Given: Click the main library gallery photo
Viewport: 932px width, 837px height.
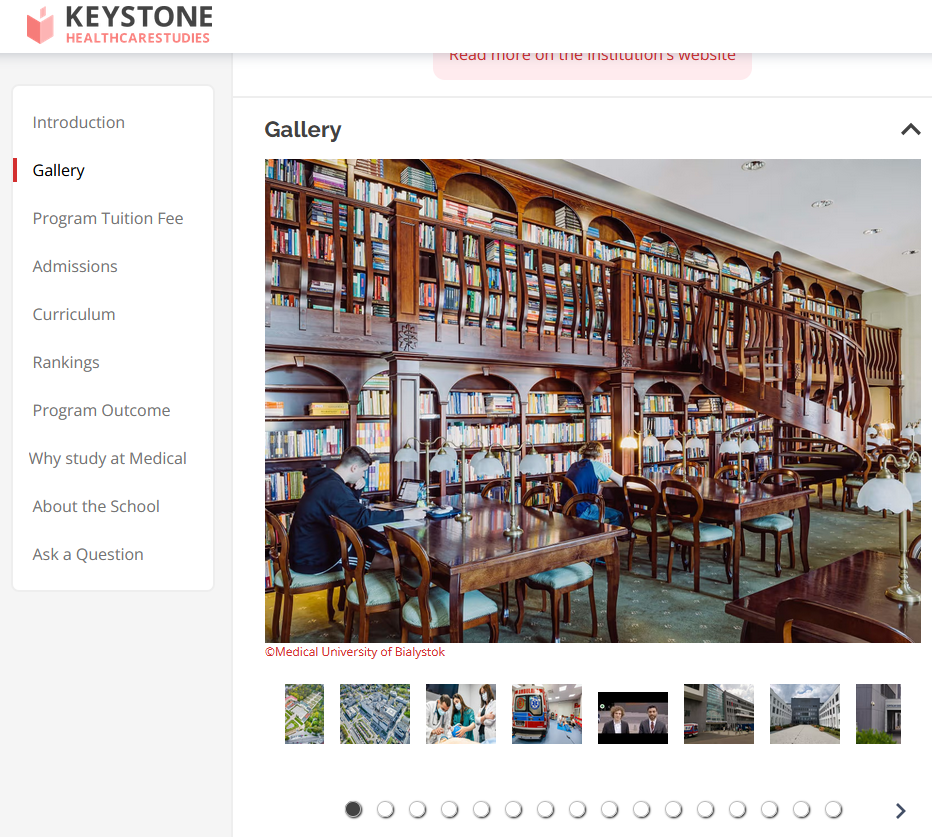Looking at the screenshot, I should click(x=592, y=400).
